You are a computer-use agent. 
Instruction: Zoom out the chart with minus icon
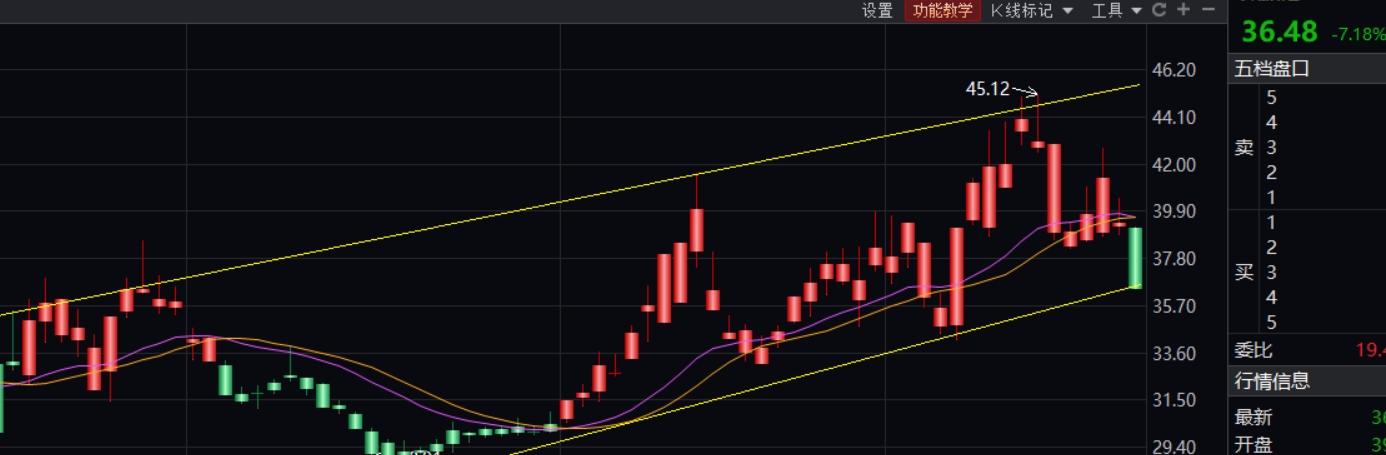click(x=1208, y=10)
